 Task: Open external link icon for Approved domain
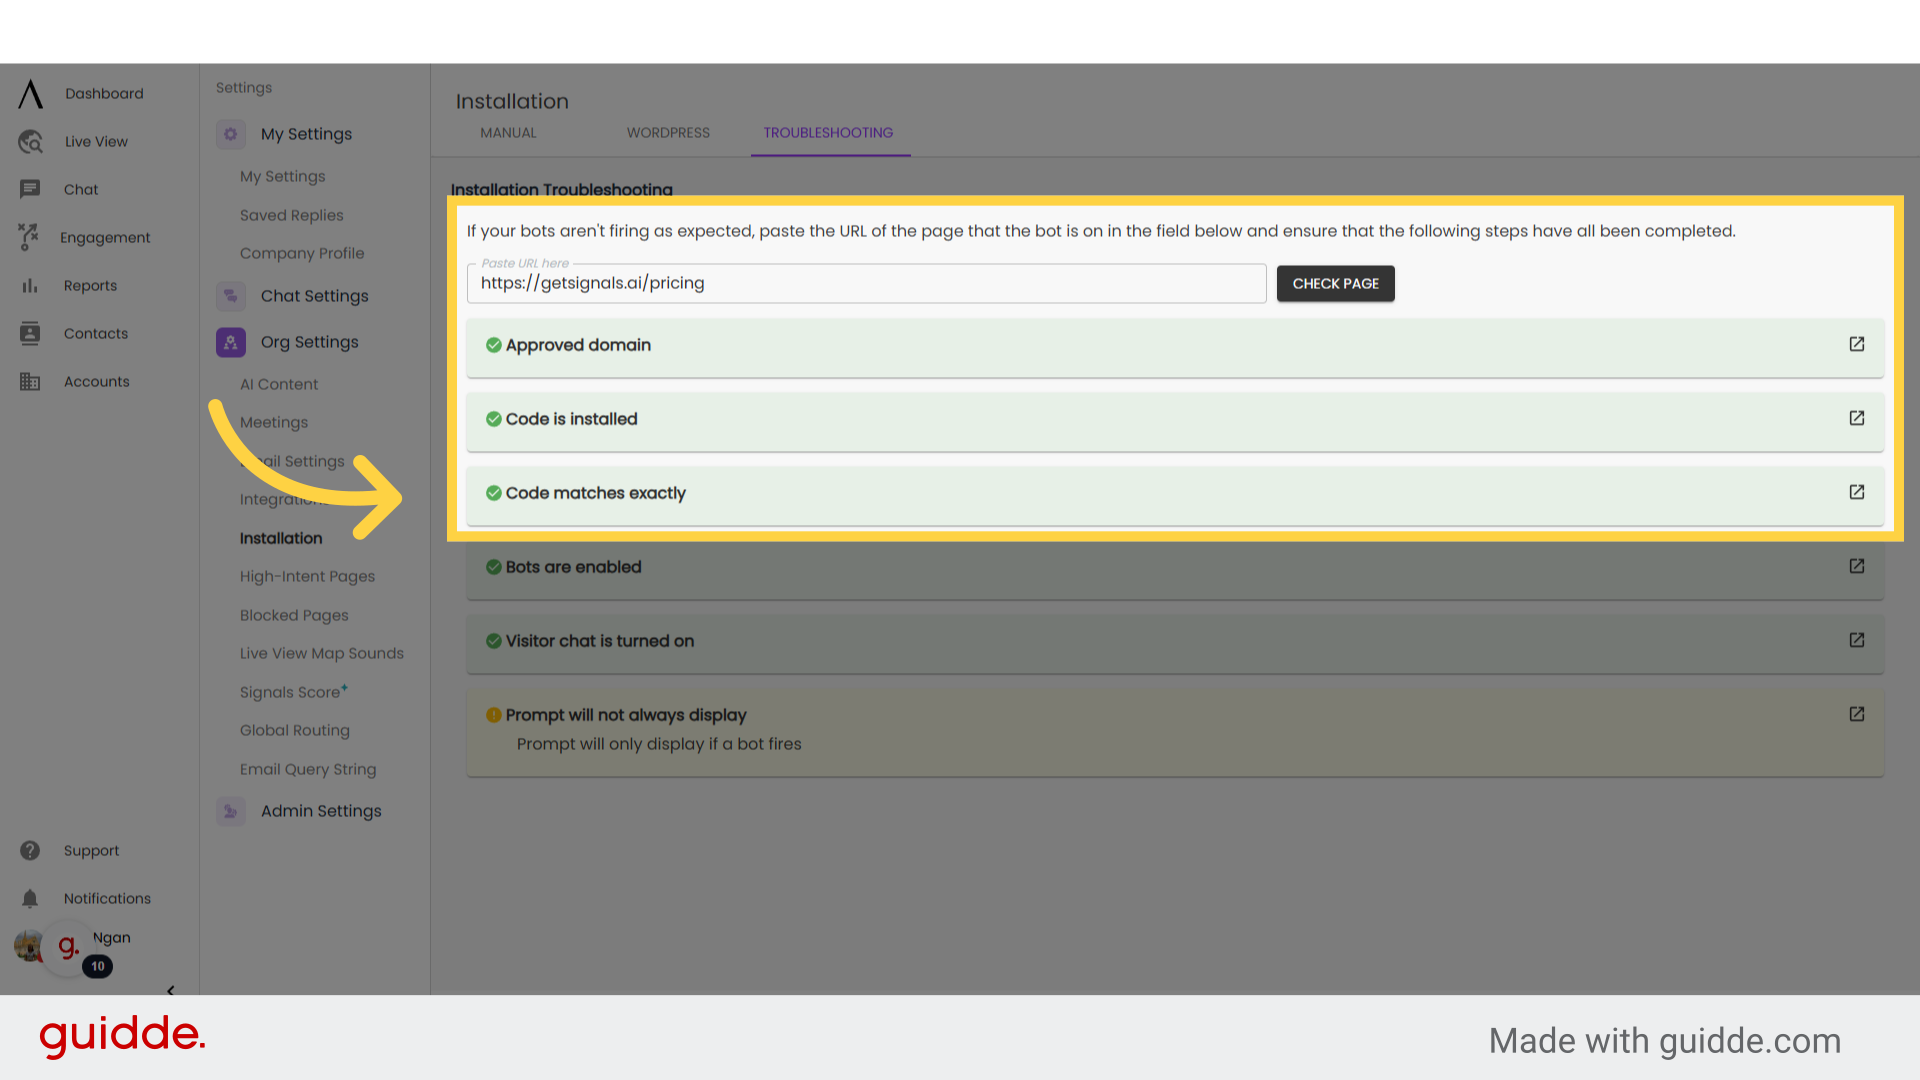click(x=1857, y=344)
